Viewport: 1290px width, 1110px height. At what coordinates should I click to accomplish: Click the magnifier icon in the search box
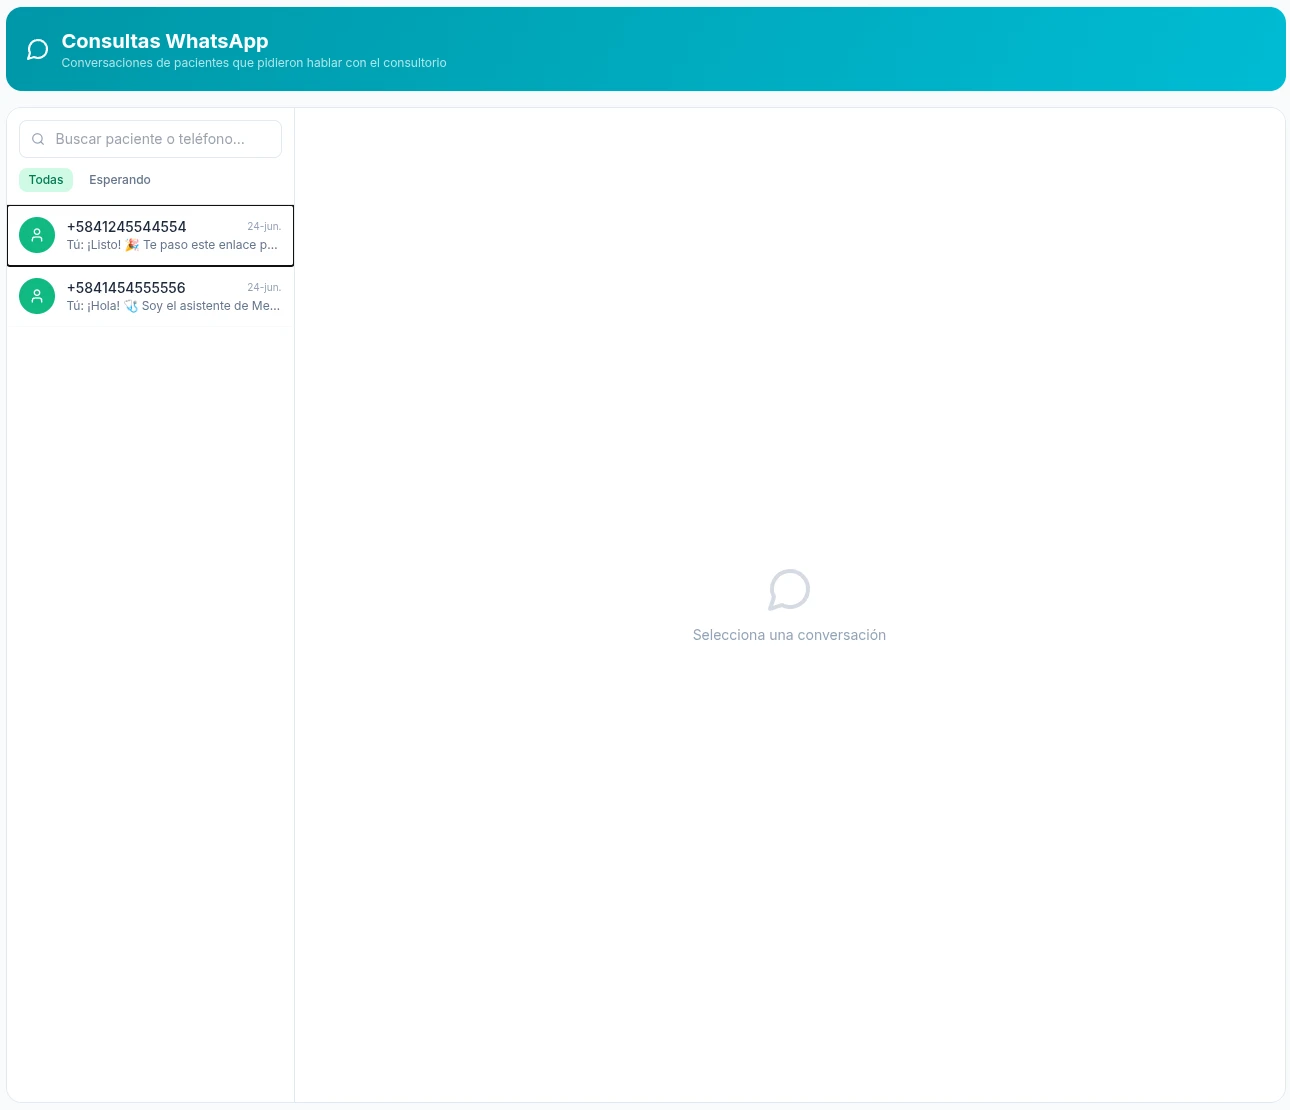(38, 139)
